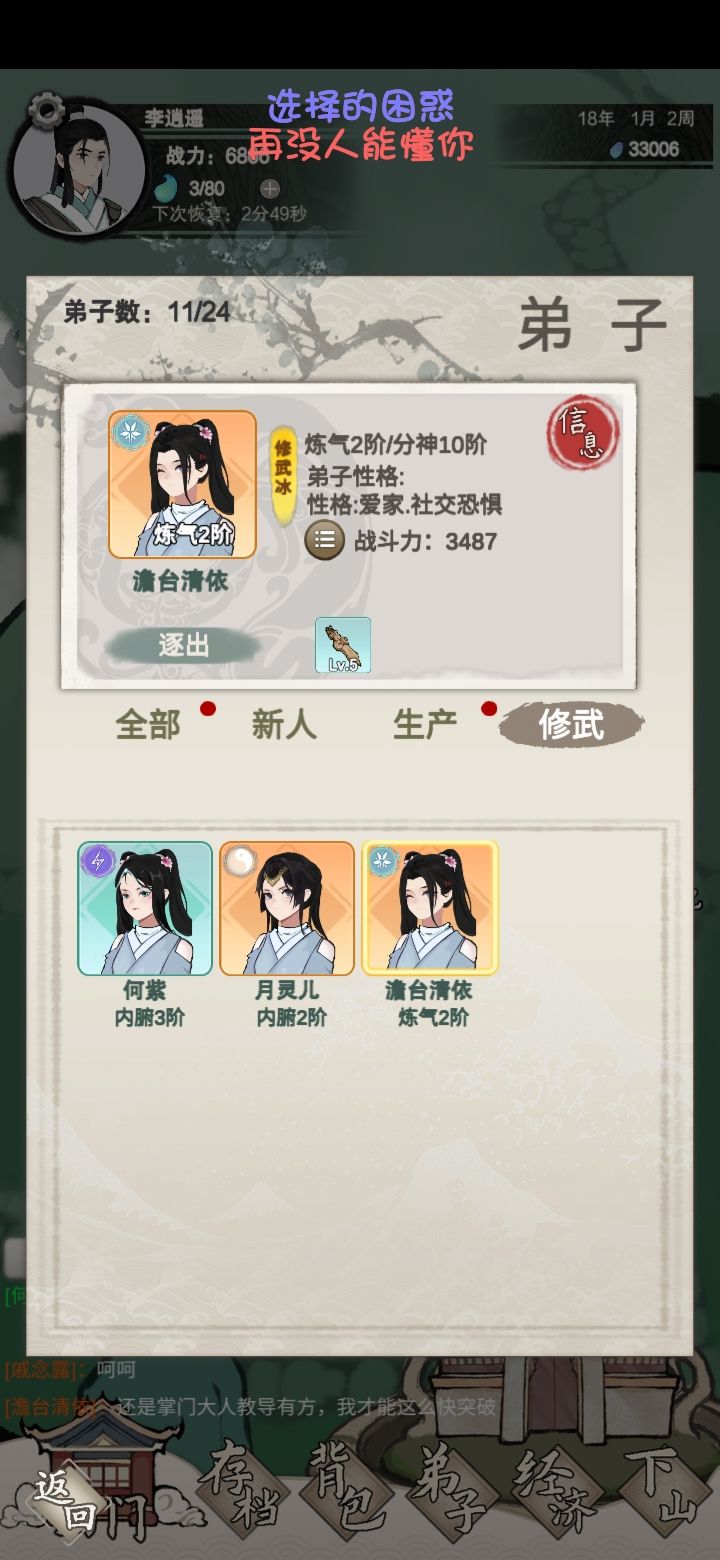Switch to the 新人 tab
The width and height of the screenshot is (720, 1560).
[x=284, y=724]
